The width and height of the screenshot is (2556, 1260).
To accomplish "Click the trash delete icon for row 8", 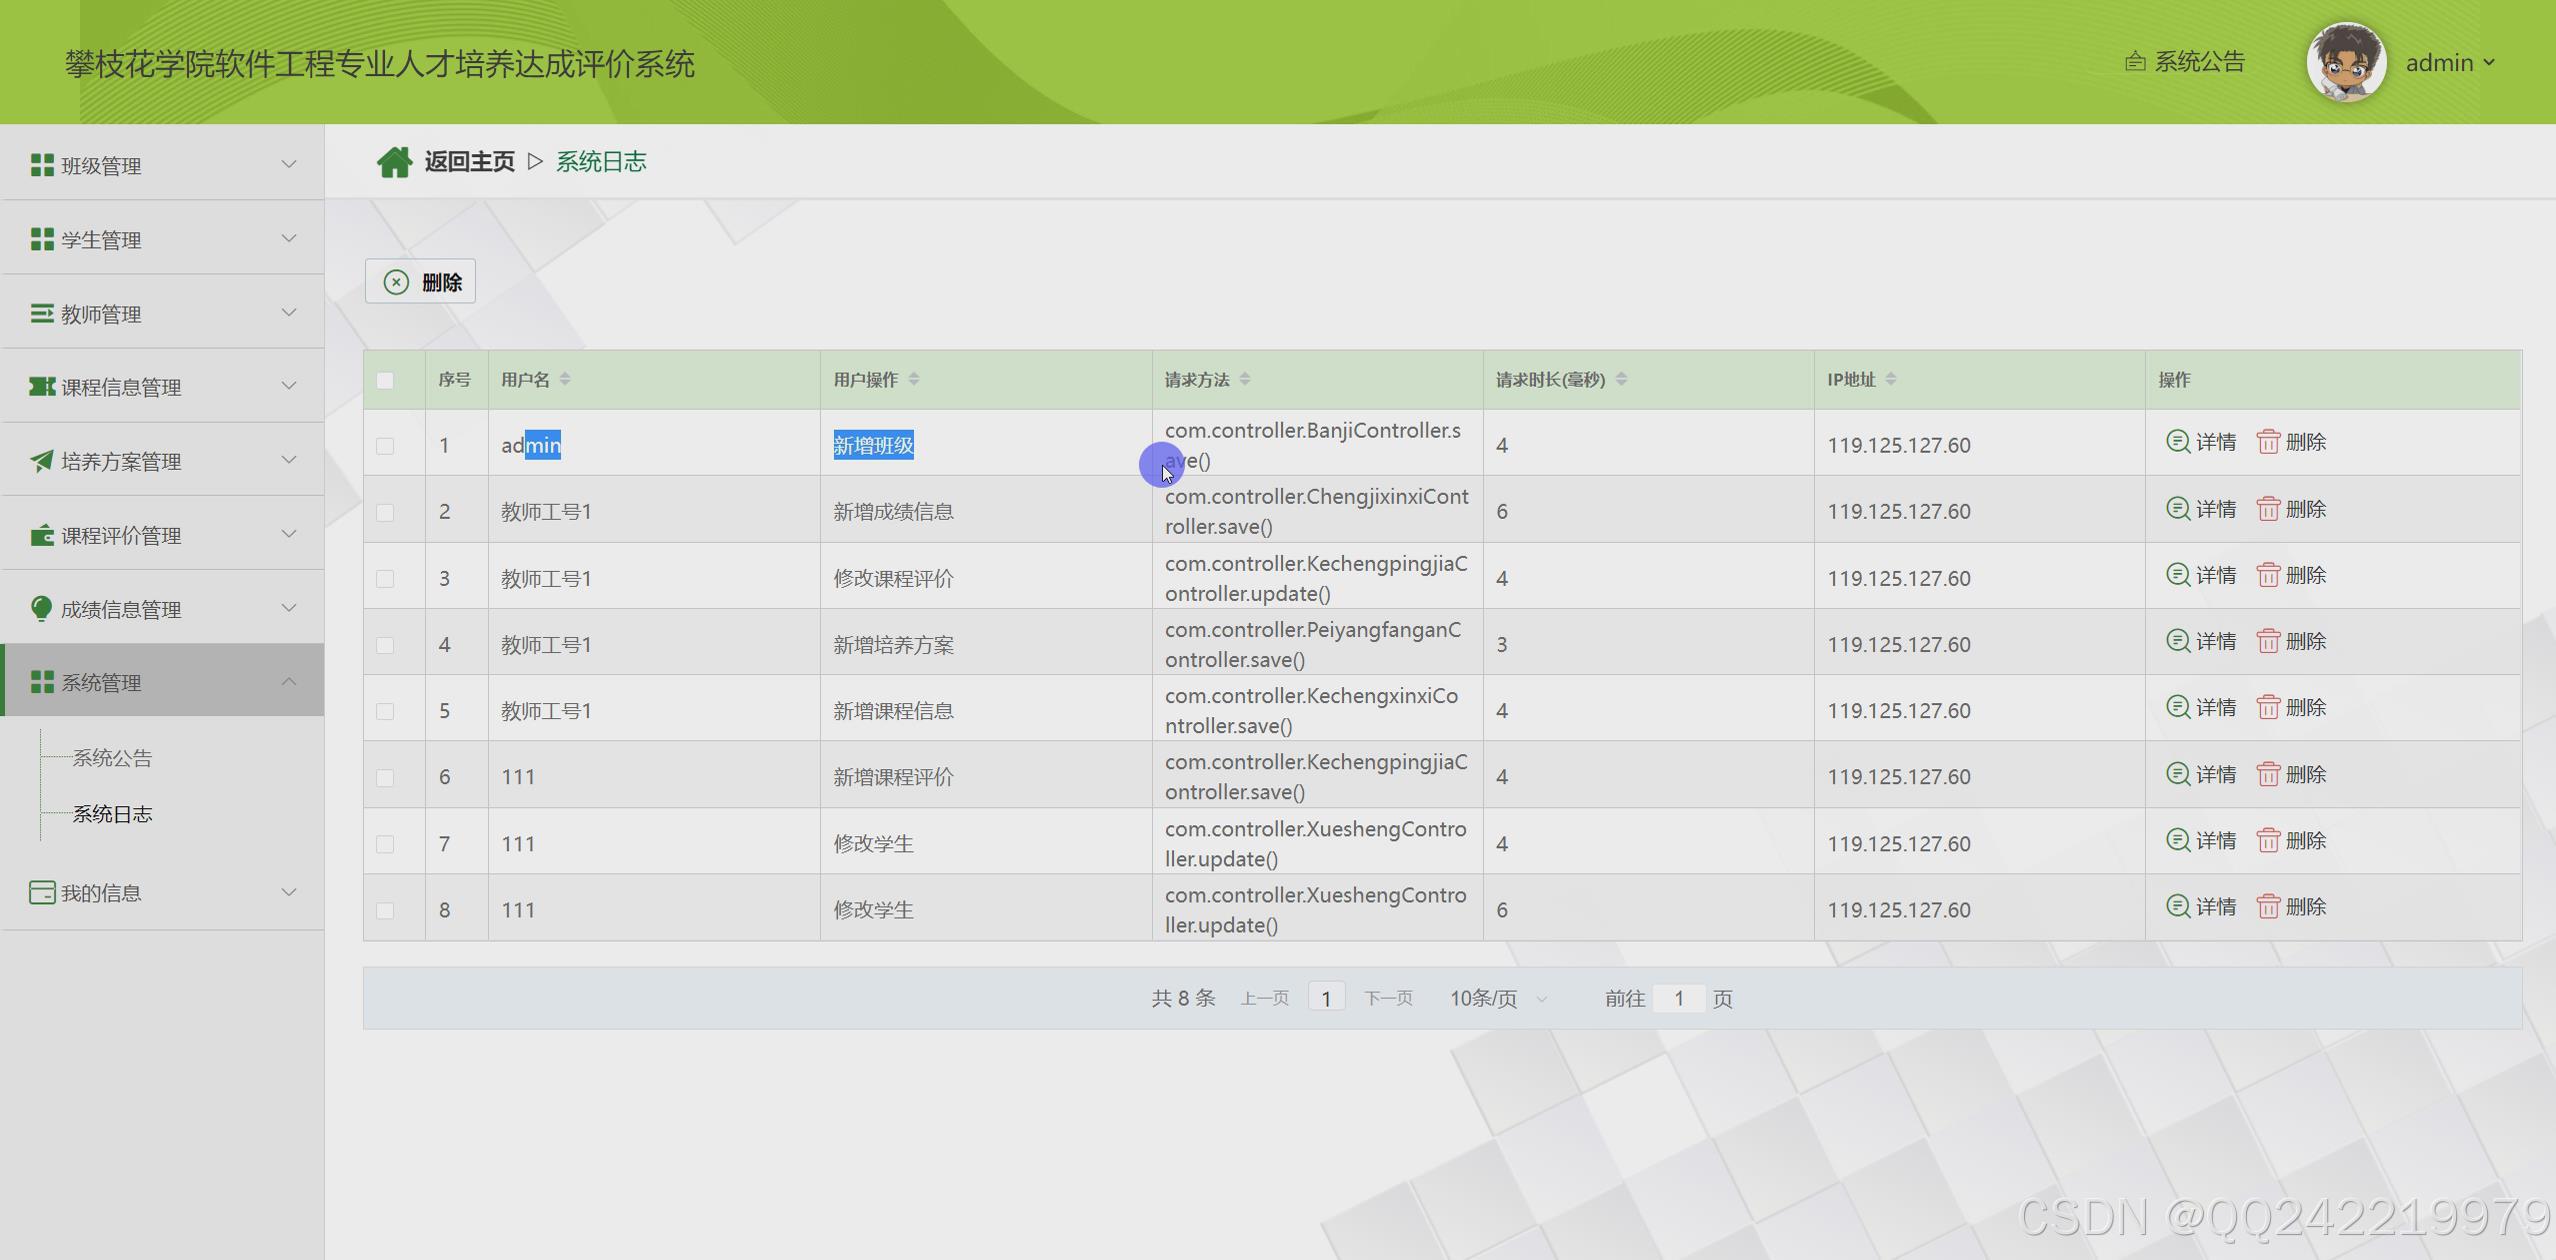I will click(2267, 906).
